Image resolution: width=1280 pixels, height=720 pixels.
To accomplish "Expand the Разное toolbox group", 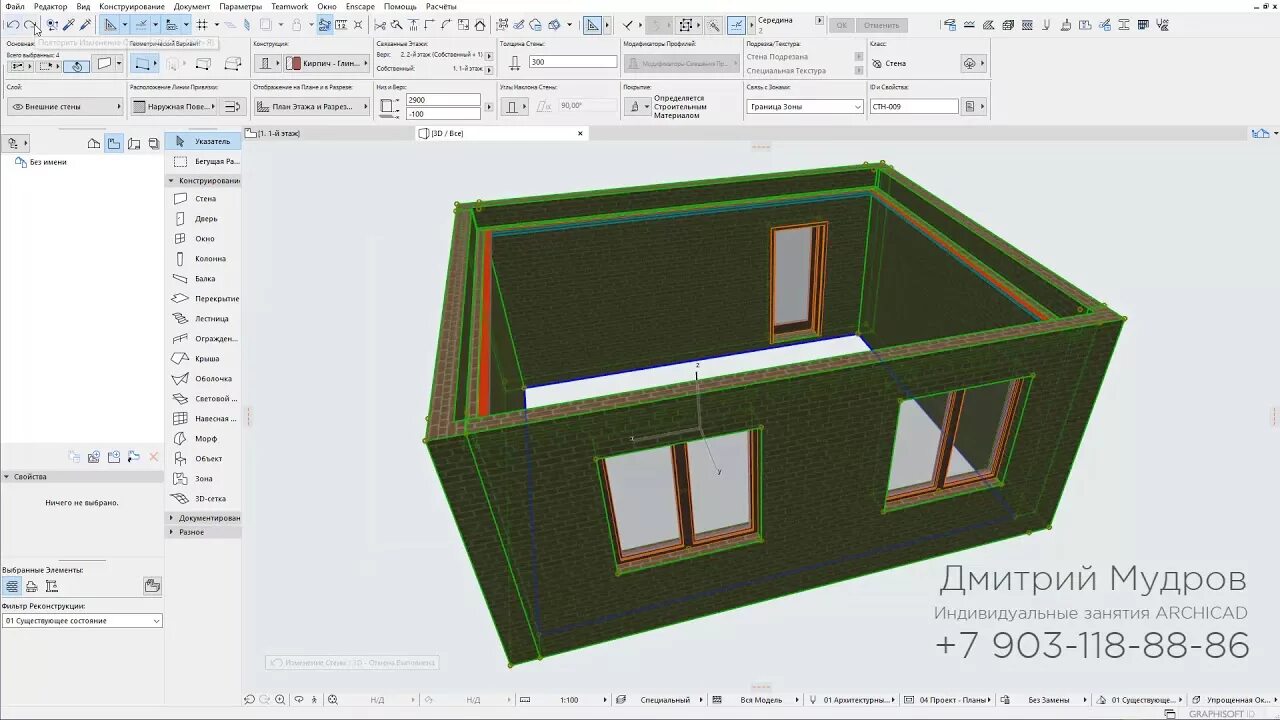I will point(204,532).
